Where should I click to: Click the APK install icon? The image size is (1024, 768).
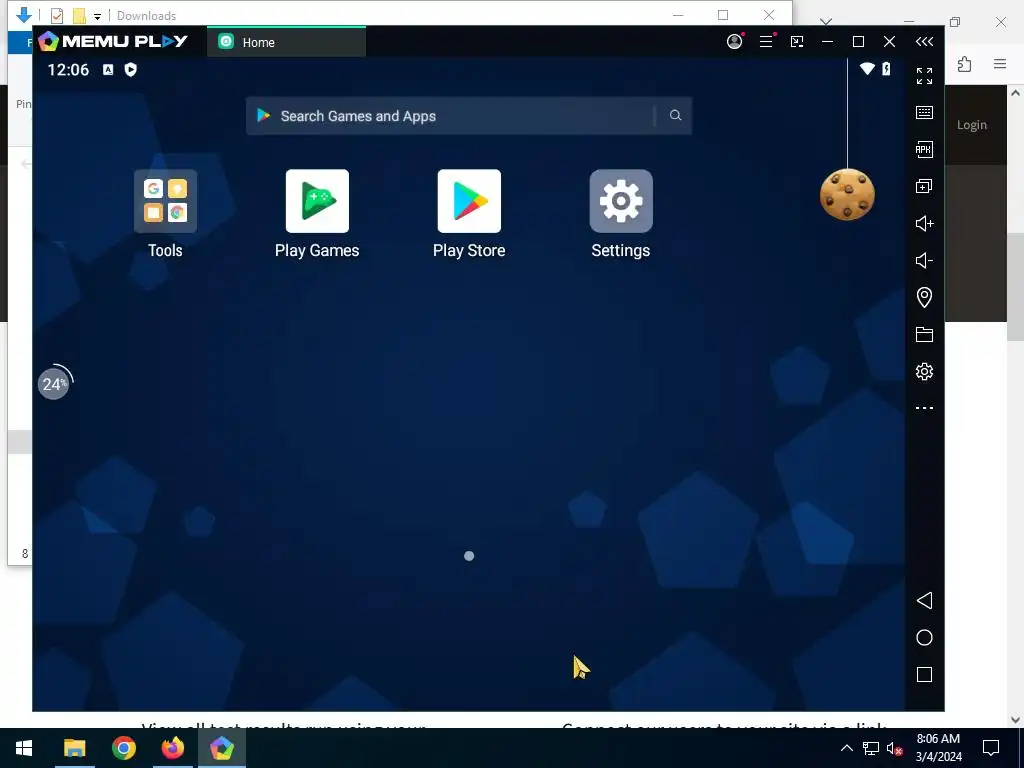pos(924,150)
